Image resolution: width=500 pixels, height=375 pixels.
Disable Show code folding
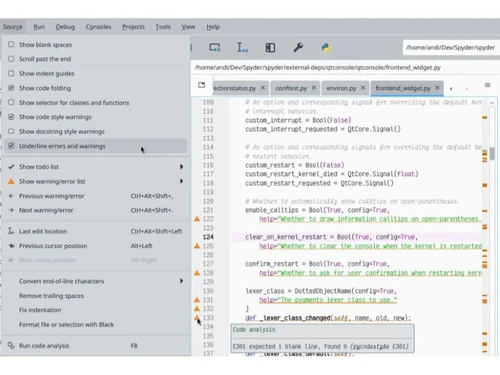point(11,88)
